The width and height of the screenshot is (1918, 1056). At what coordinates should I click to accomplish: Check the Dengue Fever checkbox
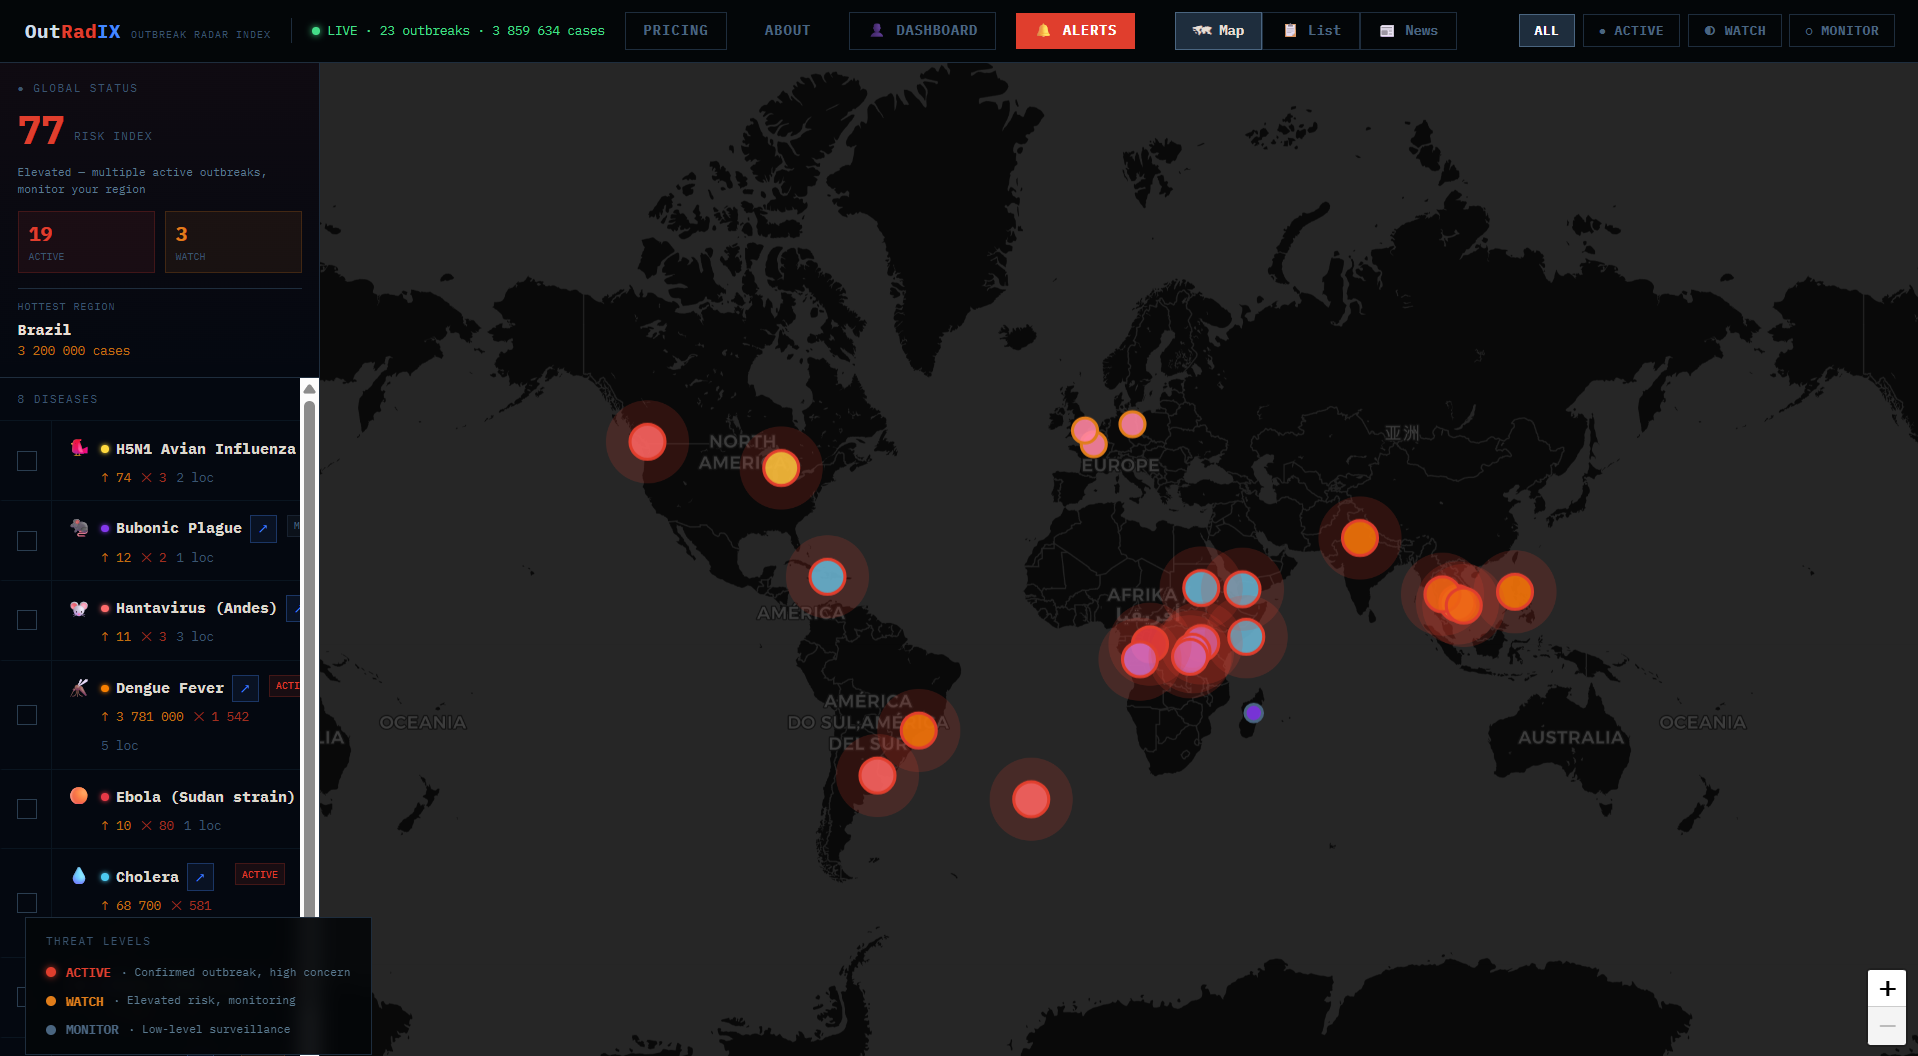(27, 715)
